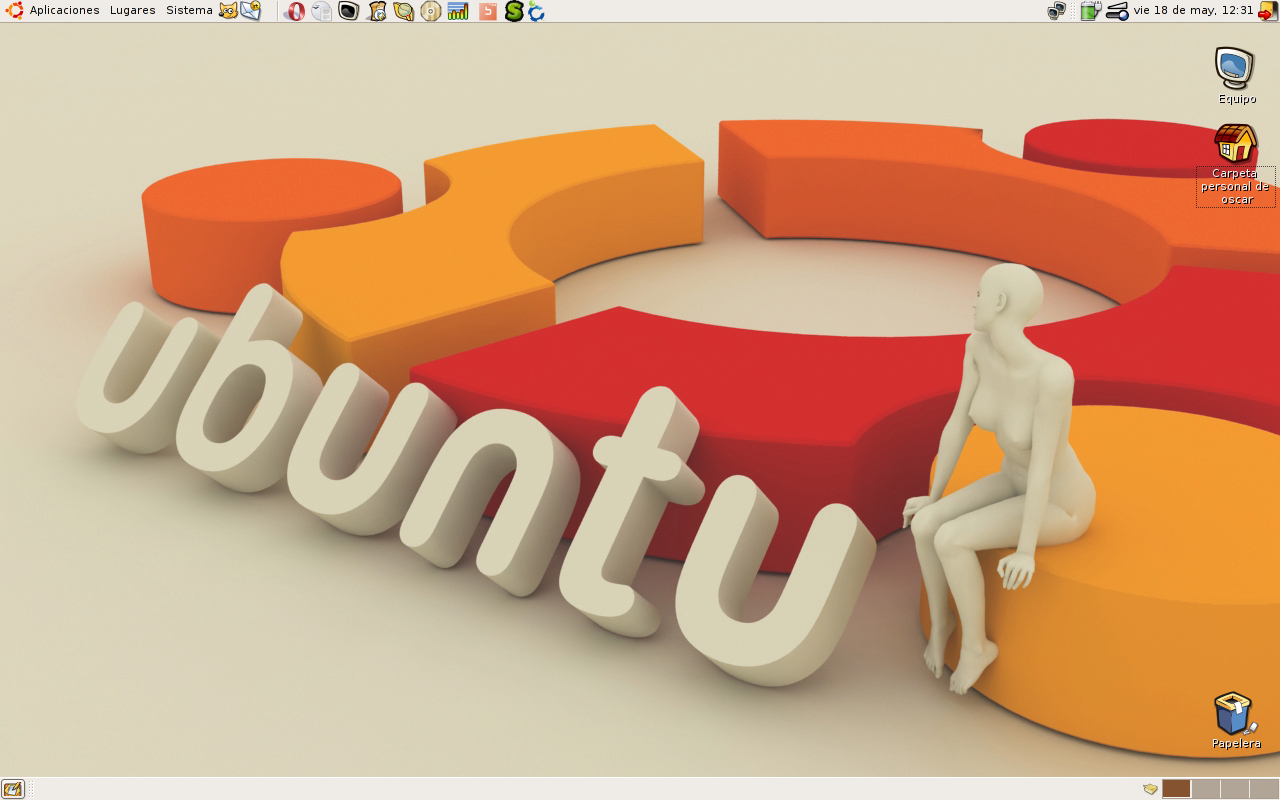Launch the CD disc application icon
1280x800 pixels.
(x=430, y=11)
